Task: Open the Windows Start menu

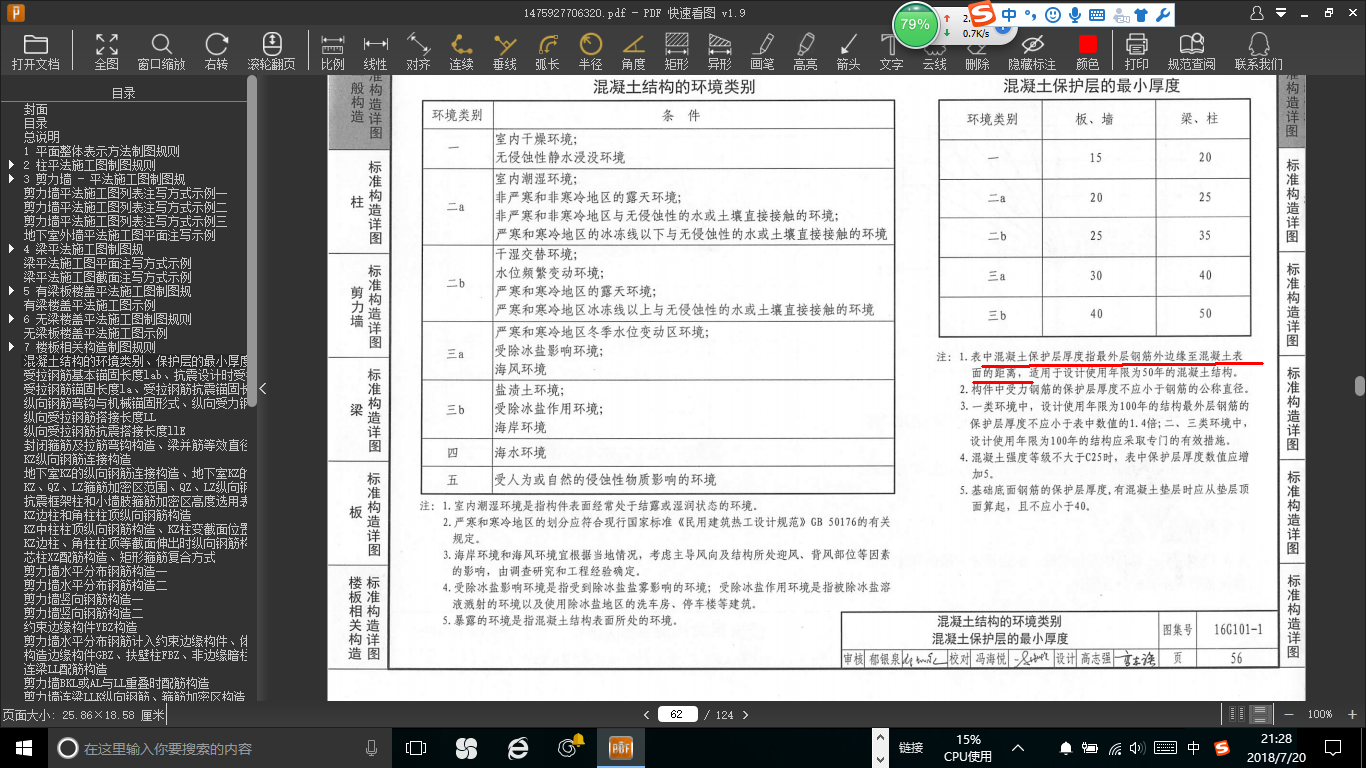Action: [22, 748]
